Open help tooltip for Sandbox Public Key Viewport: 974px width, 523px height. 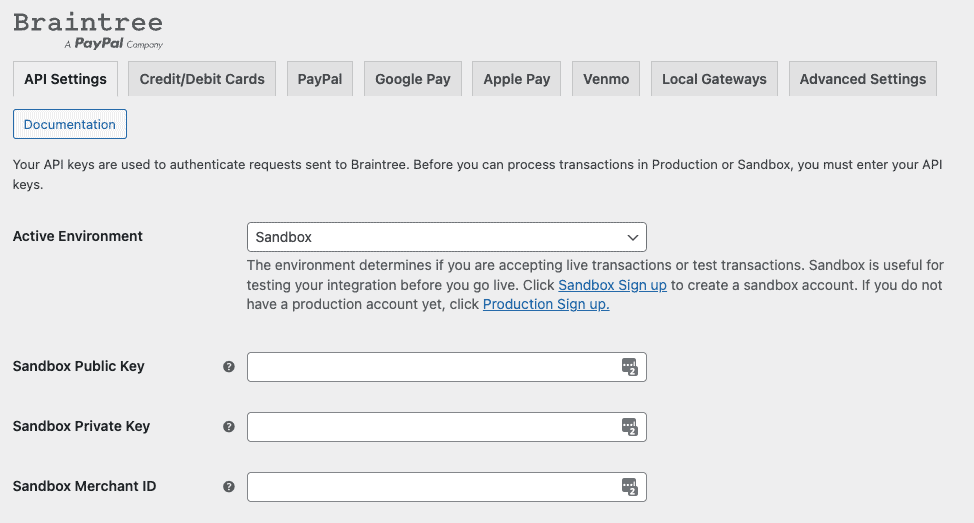pyautogui.click(x=229, y=366)
